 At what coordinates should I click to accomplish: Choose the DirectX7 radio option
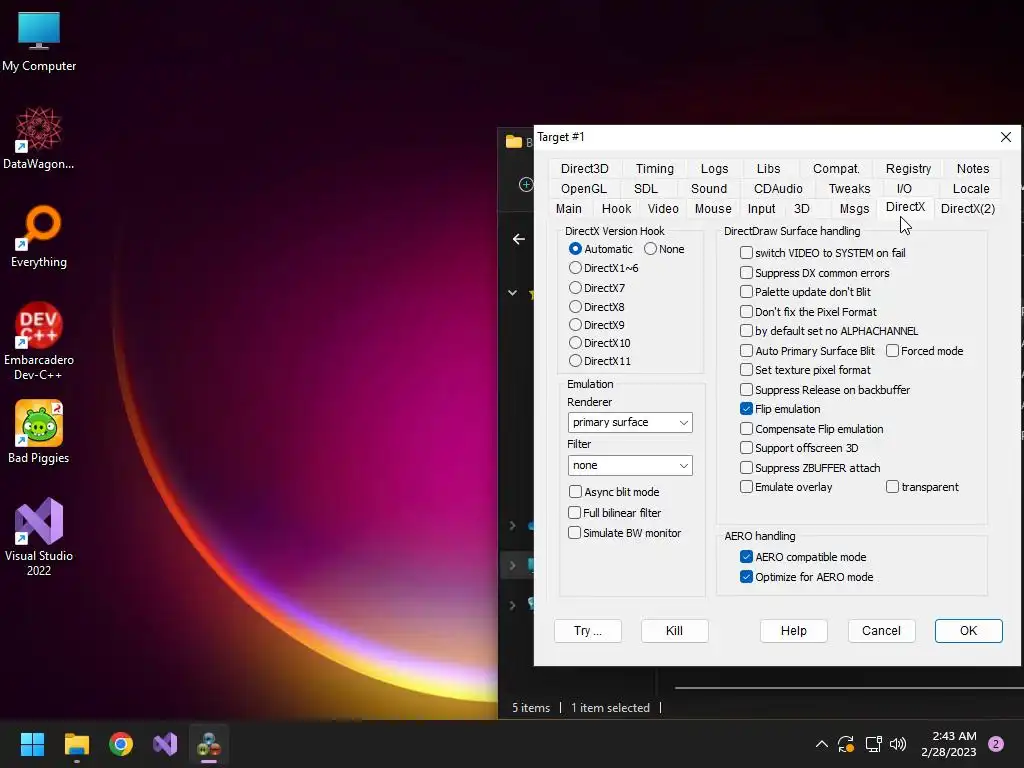[597, 287]
